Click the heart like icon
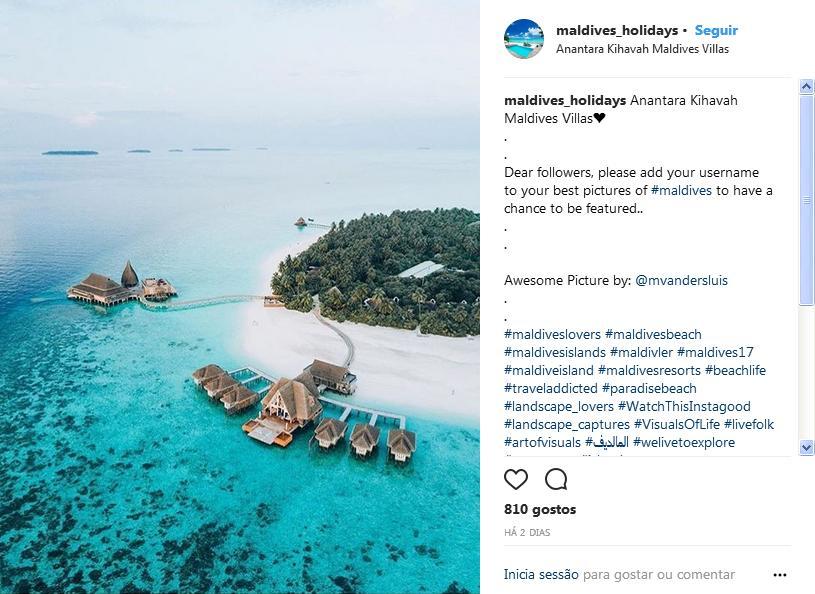Viewport: 815px width, 594px height. click(516, 479)
